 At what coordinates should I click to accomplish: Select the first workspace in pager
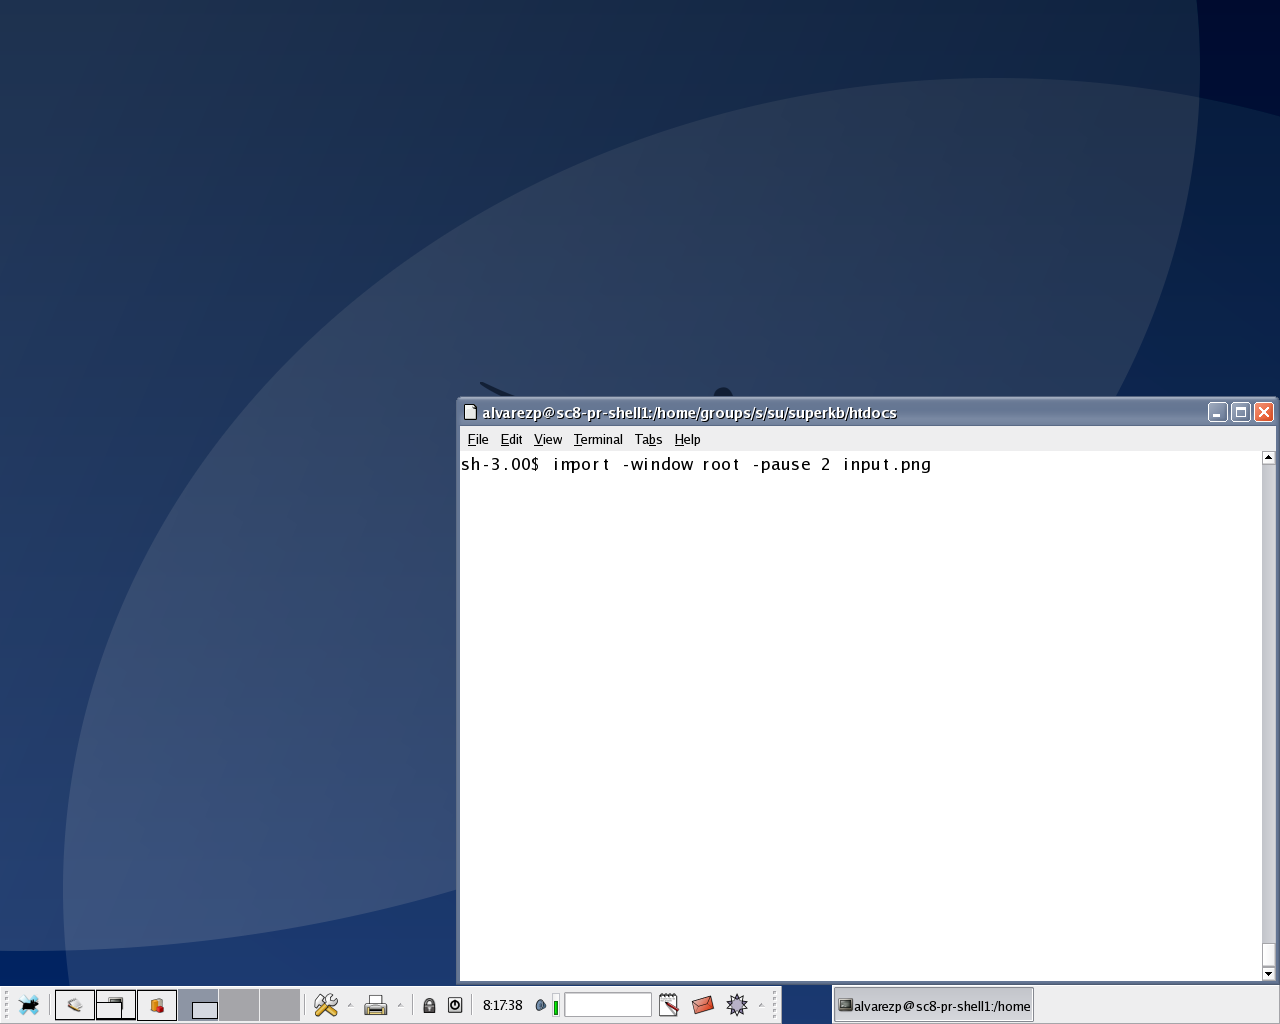point(198,1005)
